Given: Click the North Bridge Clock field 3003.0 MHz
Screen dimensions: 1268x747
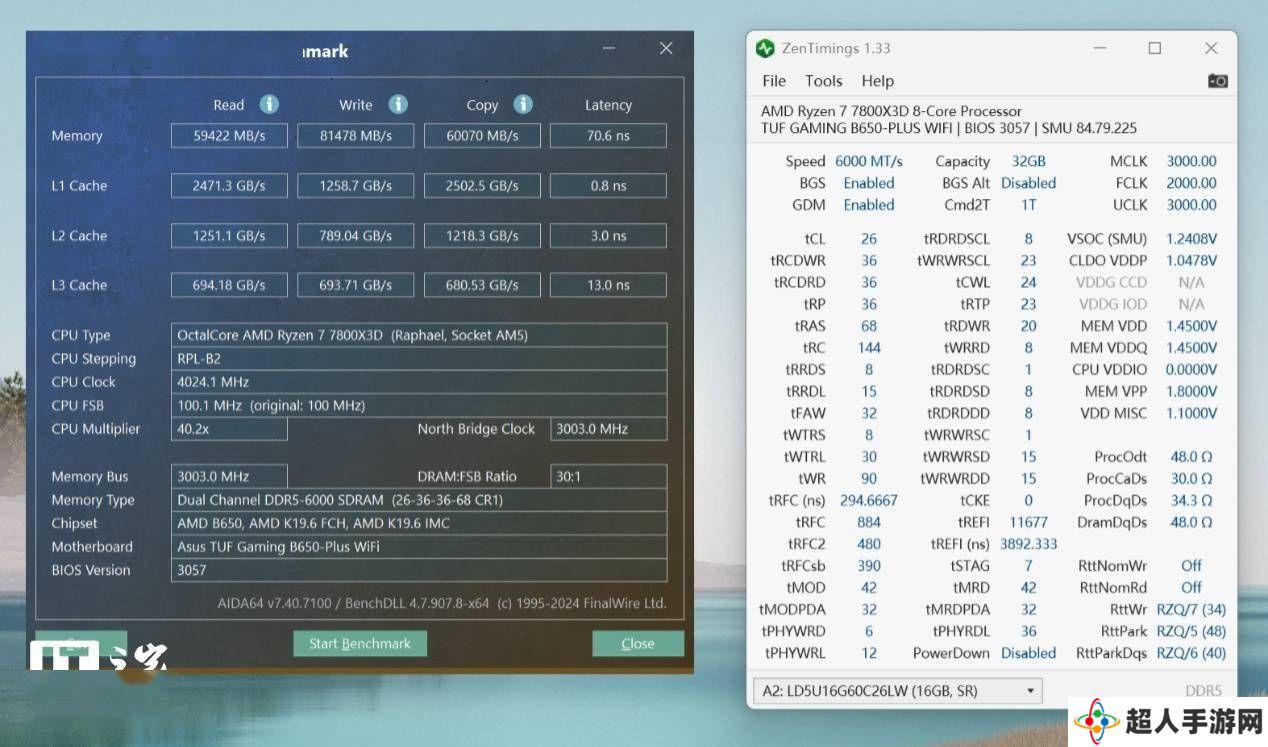Looking at the screenshot, I should click(608, 429).
